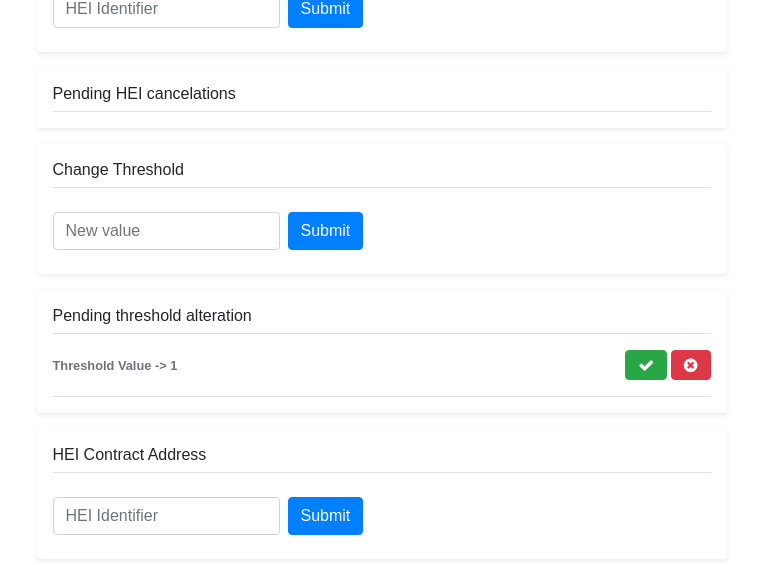Click the white checkmark icon
The height and width of the screenshot is (565, 773).
(645, 365)
